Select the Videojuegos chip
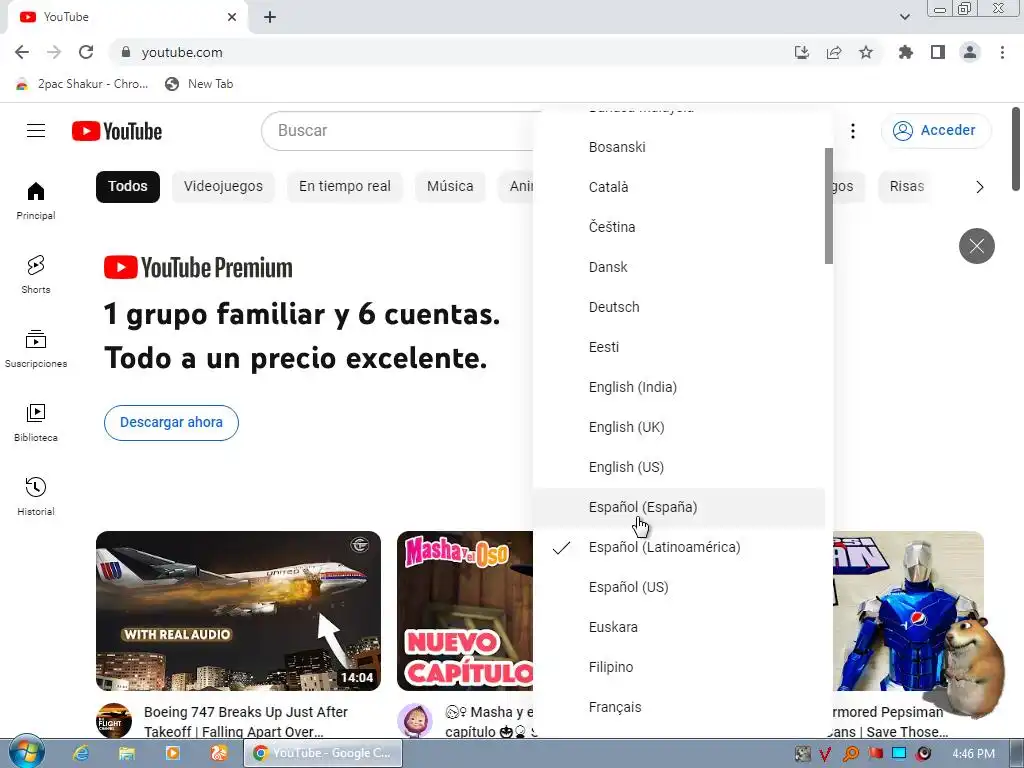The image size is (1024, 768). [x=223, y=187]
